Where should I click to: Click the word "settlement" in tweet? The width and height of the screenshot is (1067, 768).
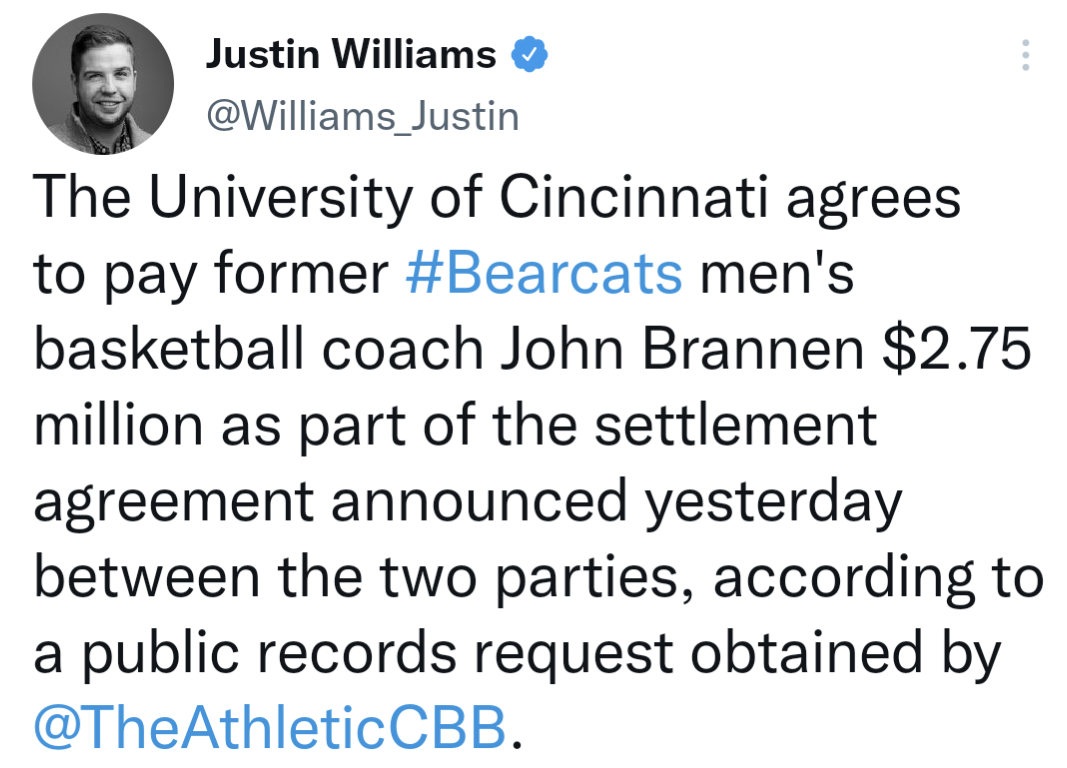(736, 426)
